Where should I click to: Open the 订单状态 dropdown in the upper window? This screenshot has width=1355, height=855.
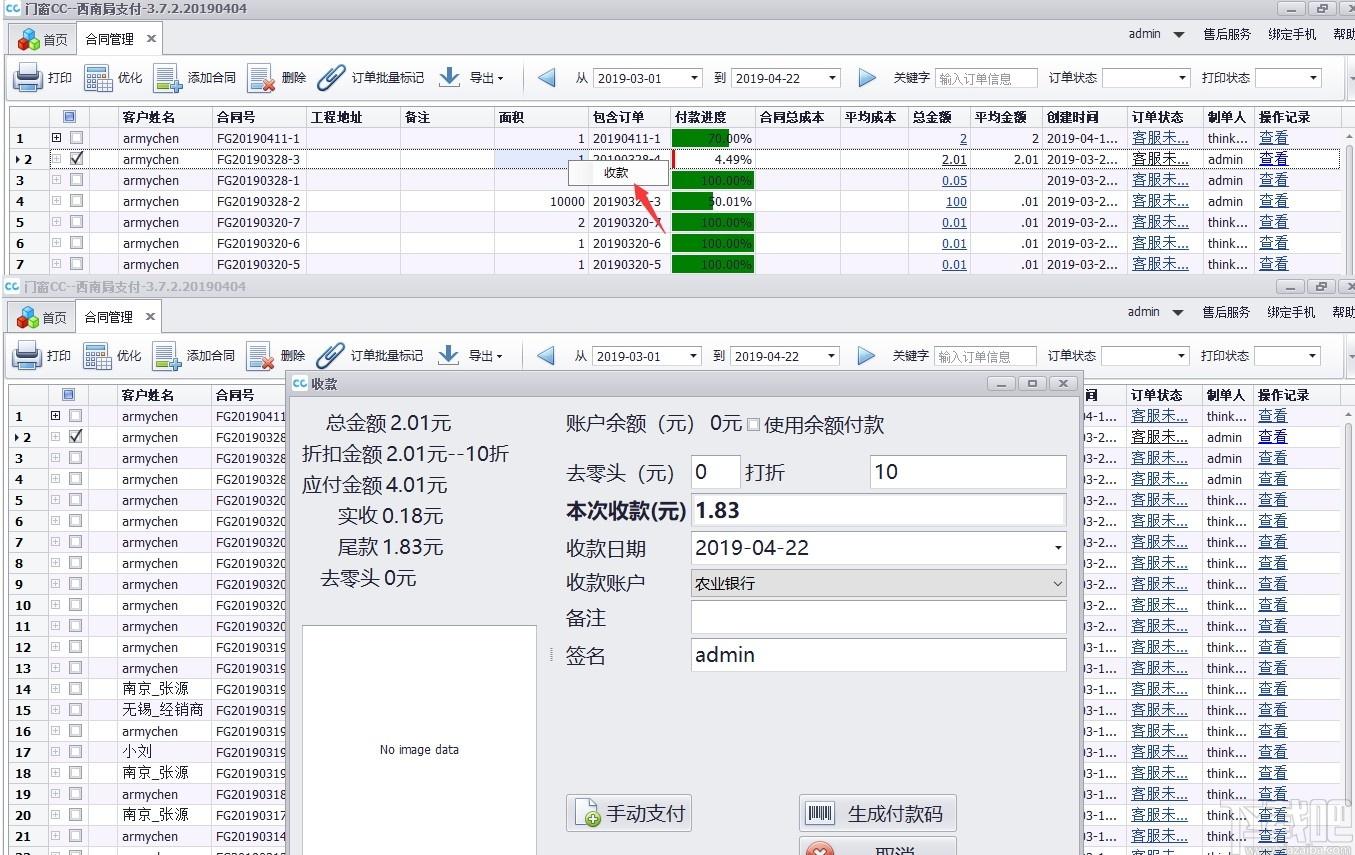pyautogui.click(x=1183, y=78)
